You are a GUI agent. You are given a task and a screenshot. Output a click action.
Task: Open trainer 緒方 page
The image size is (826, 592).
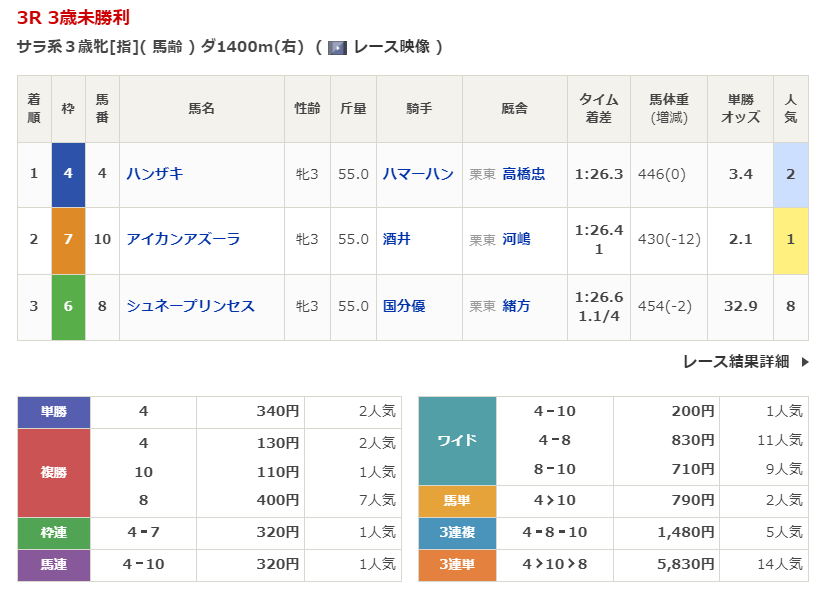click(x=516, y=306)
